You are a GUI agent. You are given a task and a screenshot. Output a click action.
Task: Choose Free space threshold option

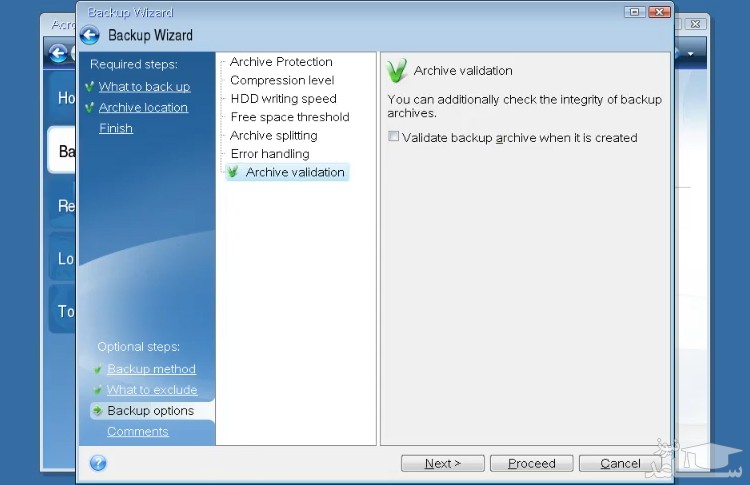(x=290, y=117)
